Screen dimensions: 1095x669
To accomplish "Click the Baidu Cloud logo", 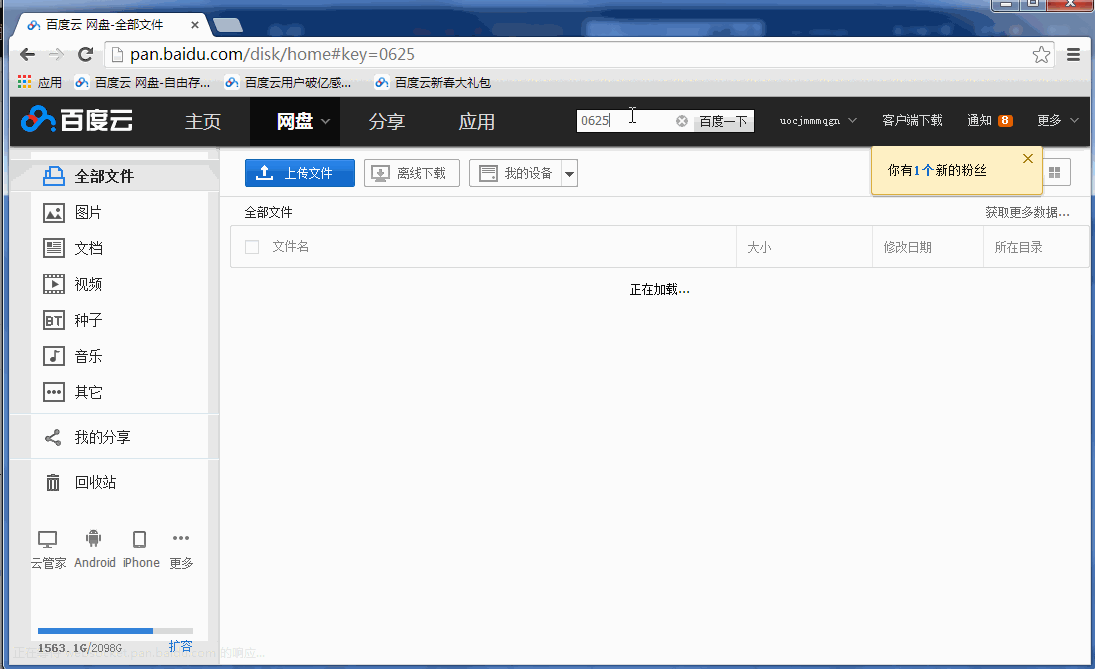I will coord(77,120).
